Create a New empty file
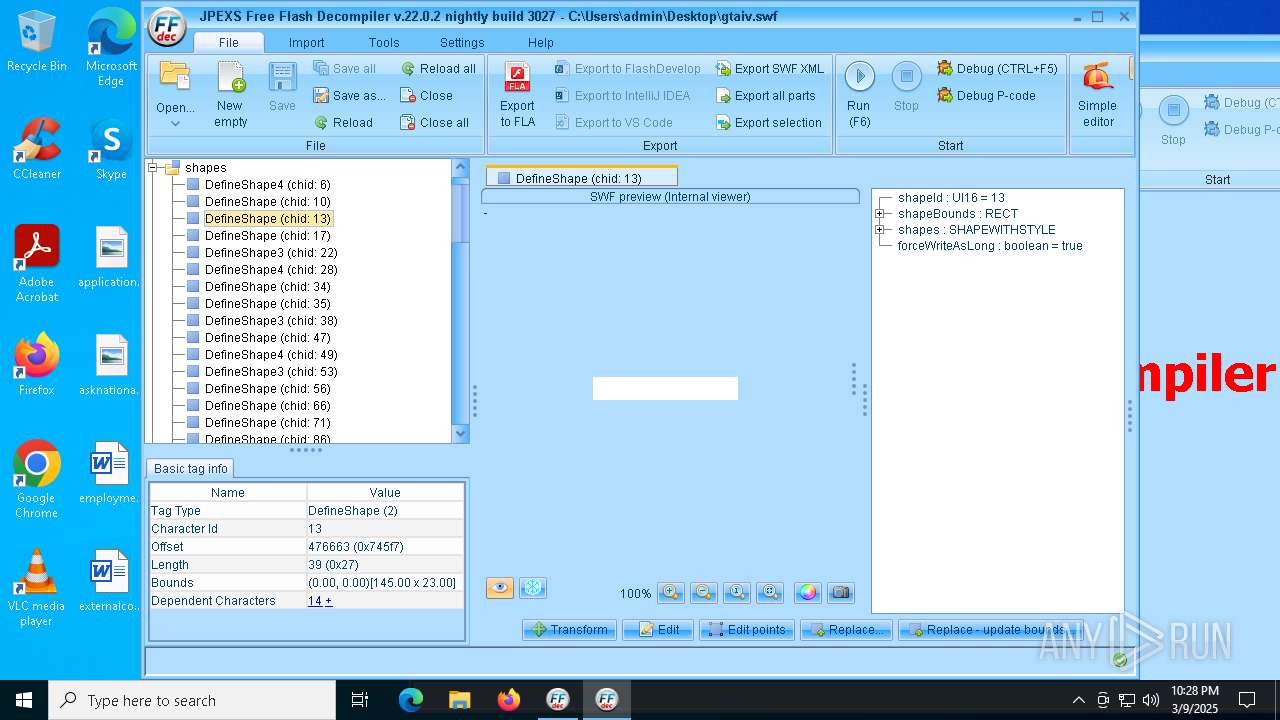The image size is (1280, 720). pyautogui.click(x=230, y=95)
